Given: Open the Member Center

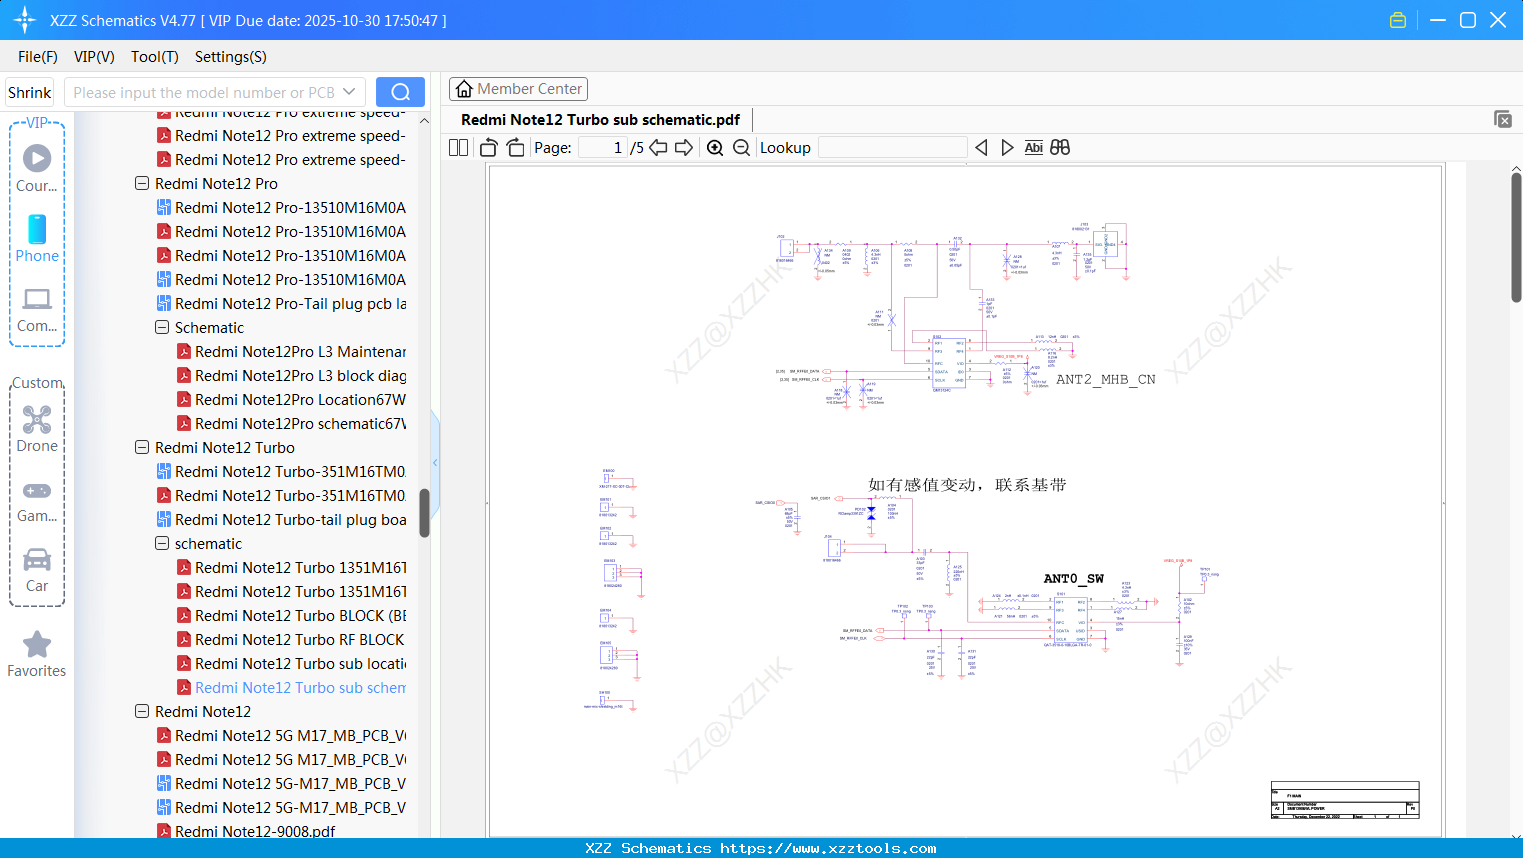Looking at the screenshot, I should (x=518, y=89).
